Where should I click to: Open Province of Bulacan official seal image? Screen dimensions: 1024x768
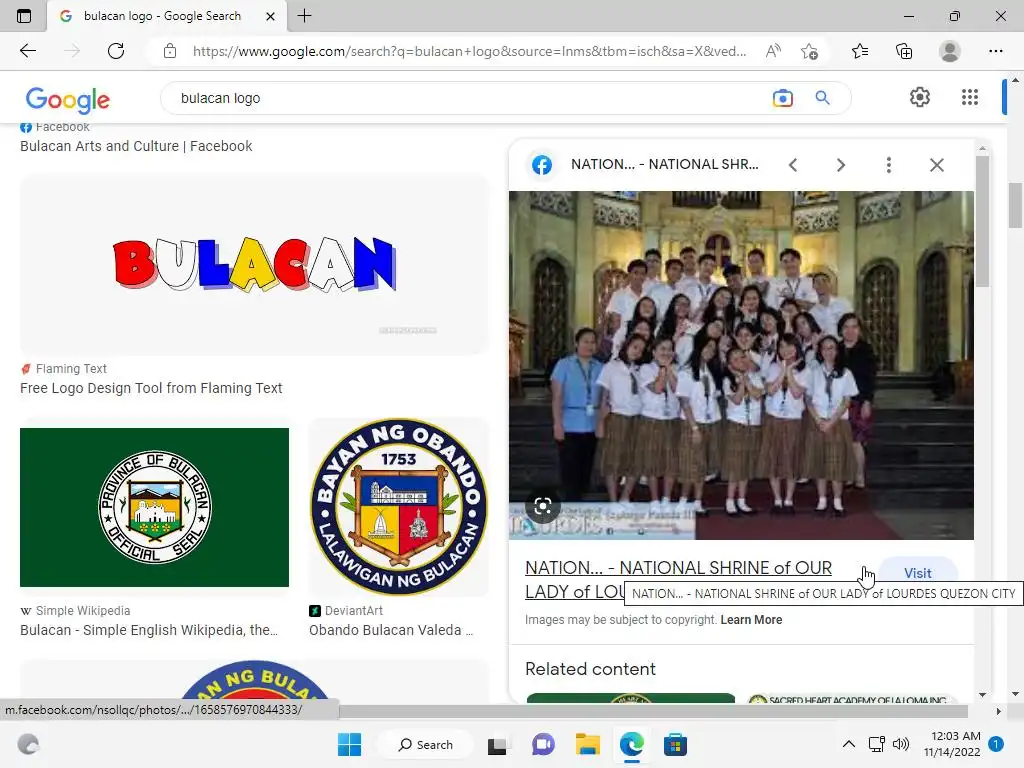coord(154,507)
